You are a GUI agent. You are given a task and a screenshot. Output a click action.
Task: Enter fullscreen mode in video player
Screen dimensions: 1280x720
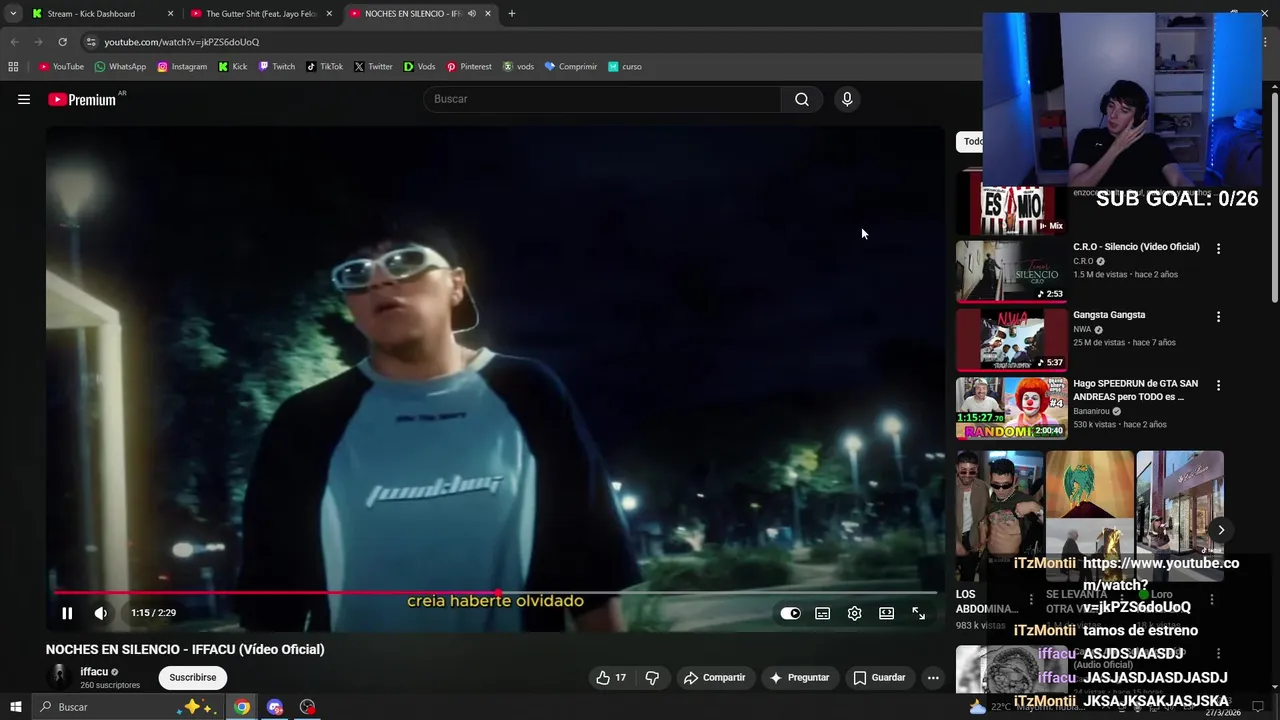coord(918,613)
